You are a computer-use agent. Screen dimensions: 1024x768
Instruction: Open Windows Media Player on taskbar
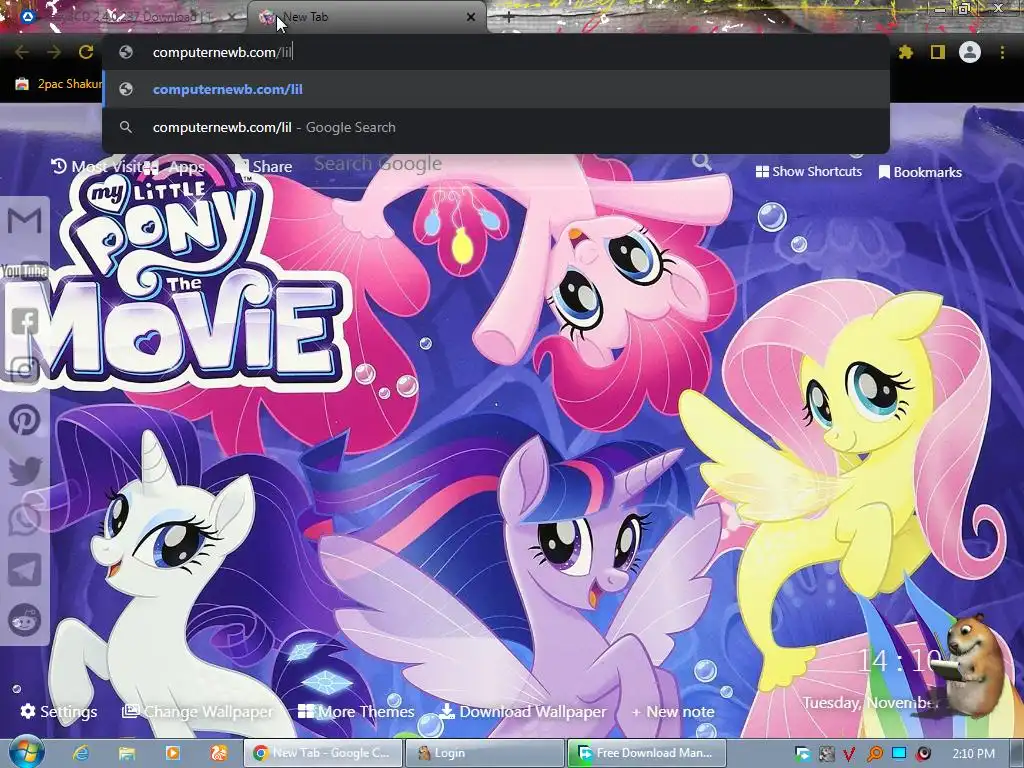[173, 753]
